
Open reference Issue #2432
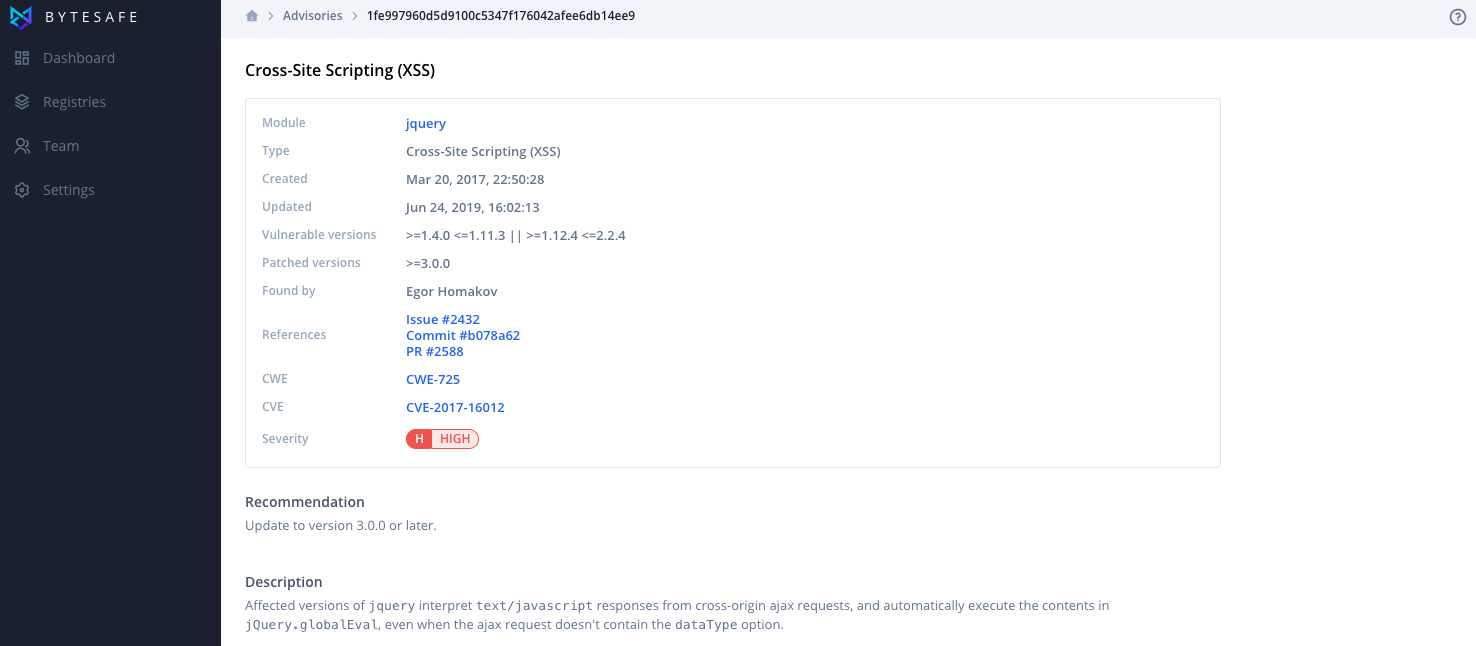point(443,320)
